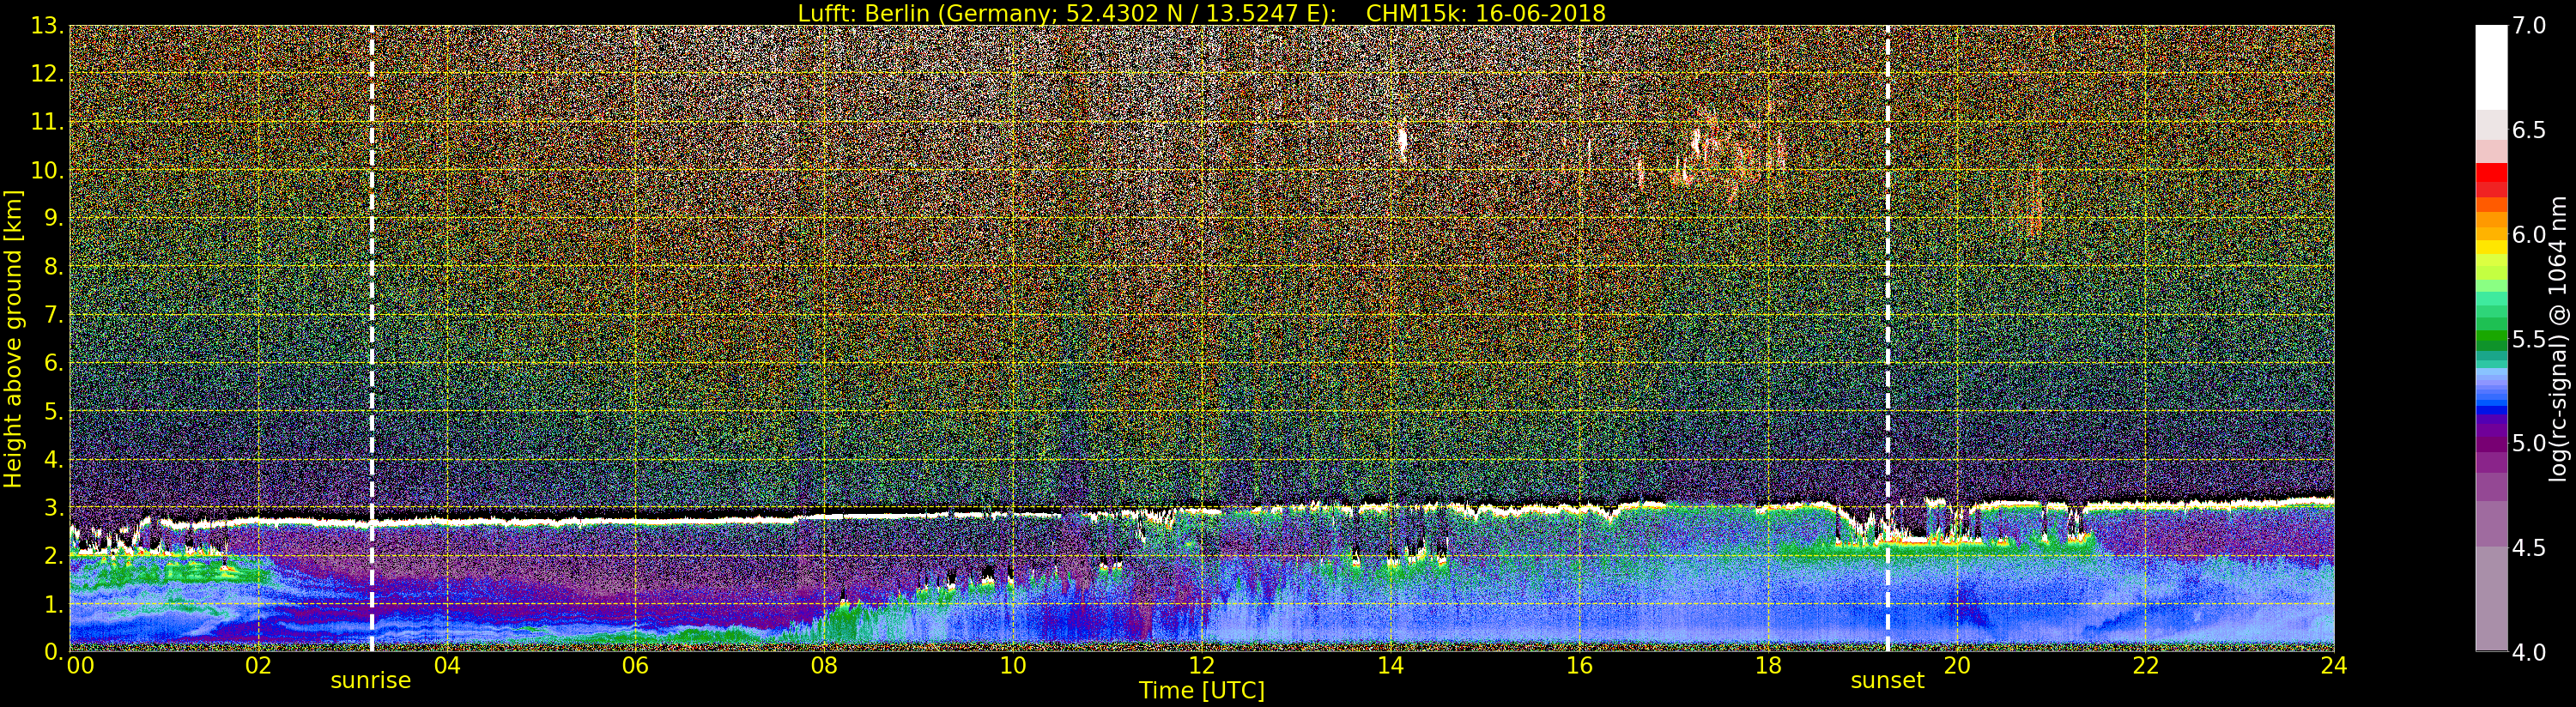The height and width of the screenshot is (707, 2576).
Task: Click height axis tick "7."
Action: 54,315
